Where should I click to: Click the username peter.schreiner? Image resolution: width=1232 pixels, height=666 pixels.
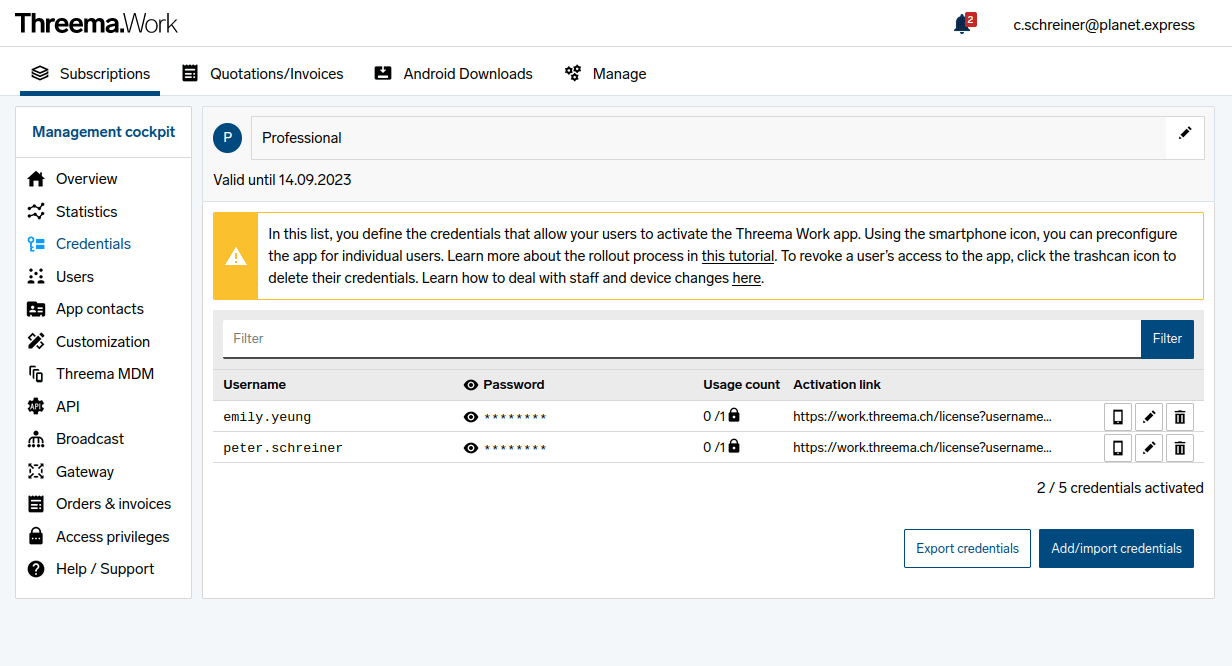pyautogui.click(x=283, y=448)
